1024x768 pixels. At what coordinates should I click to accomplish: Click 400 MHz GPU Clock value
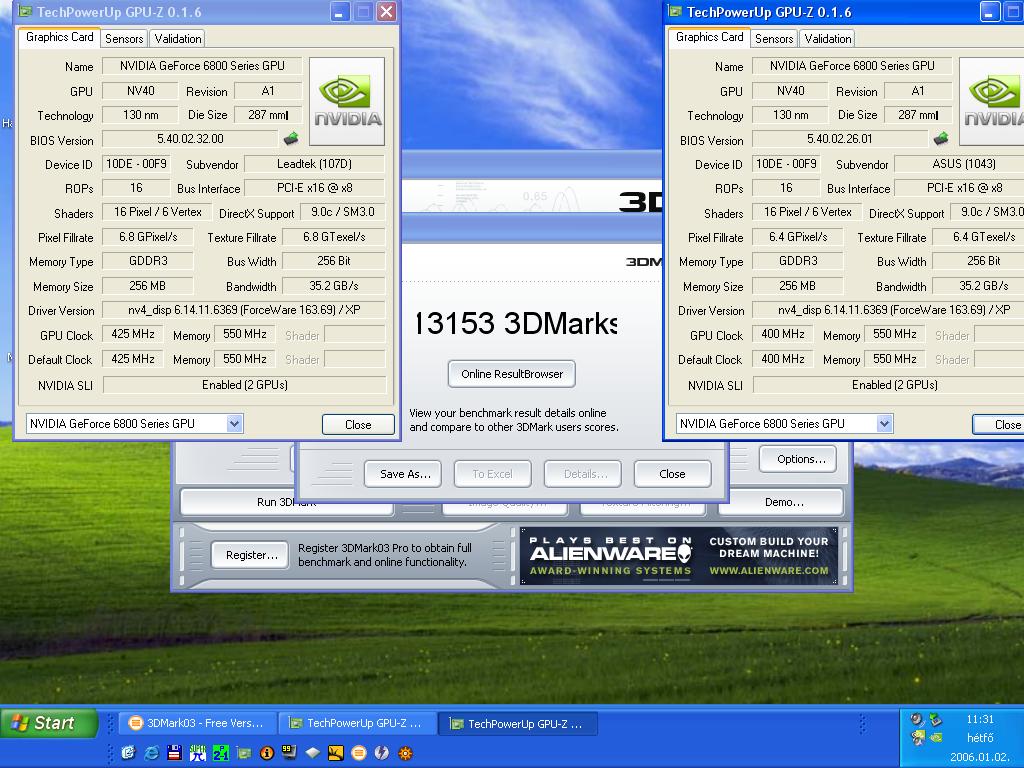pos(782,334)
